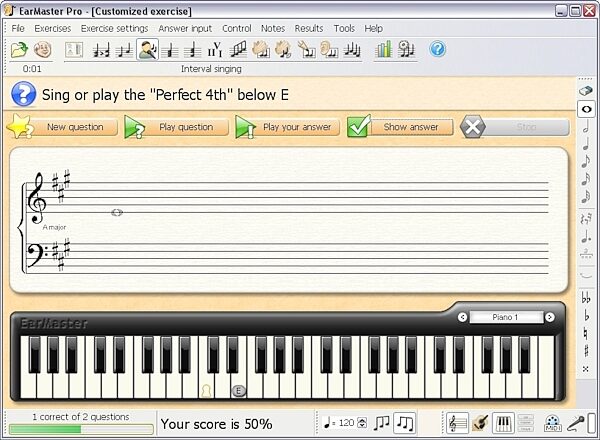Select the rhythm imitation clapping hands icon
Image resolution: width=600 pixels, height=440 pixels.
[x=283, y=50]
